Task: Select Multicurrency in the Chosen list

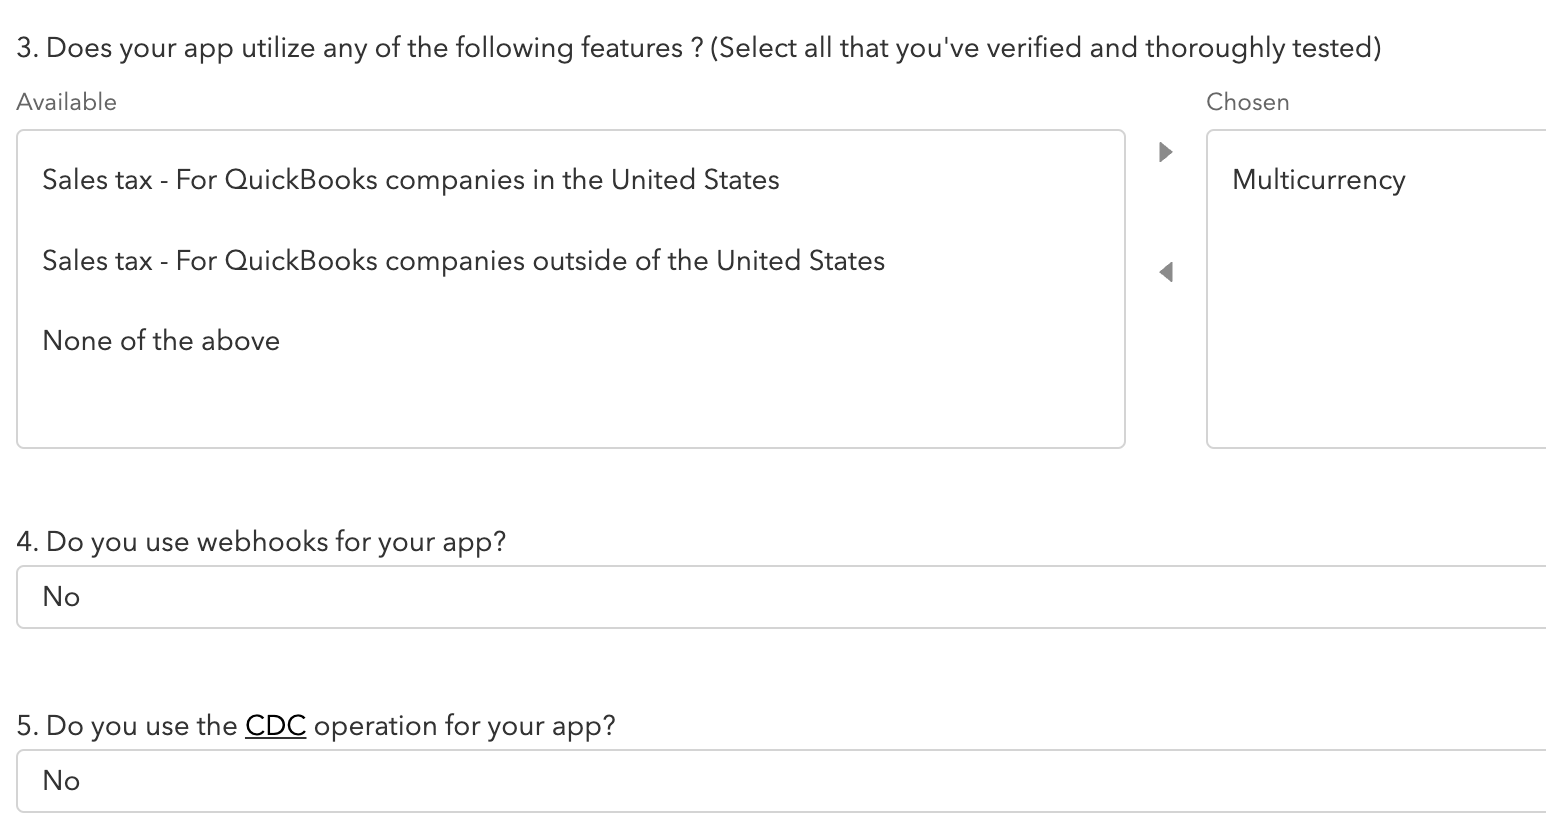Action: (x=1318, y=180)
